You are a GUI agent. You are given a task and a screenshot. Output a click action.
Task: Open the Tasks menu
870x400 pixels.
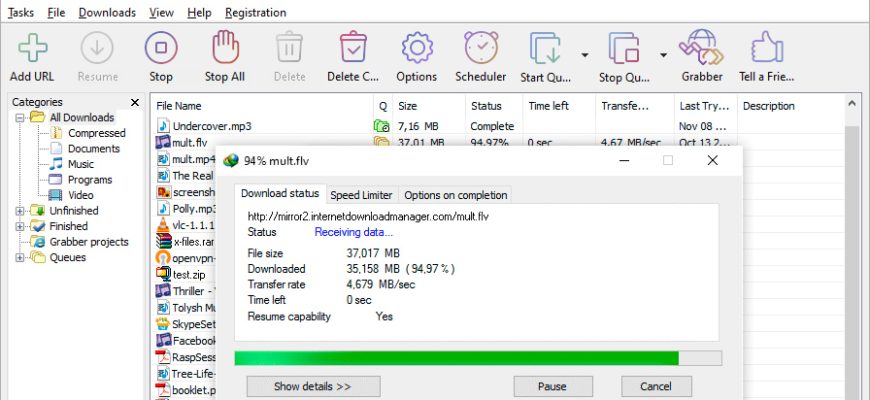click(21, 12)
